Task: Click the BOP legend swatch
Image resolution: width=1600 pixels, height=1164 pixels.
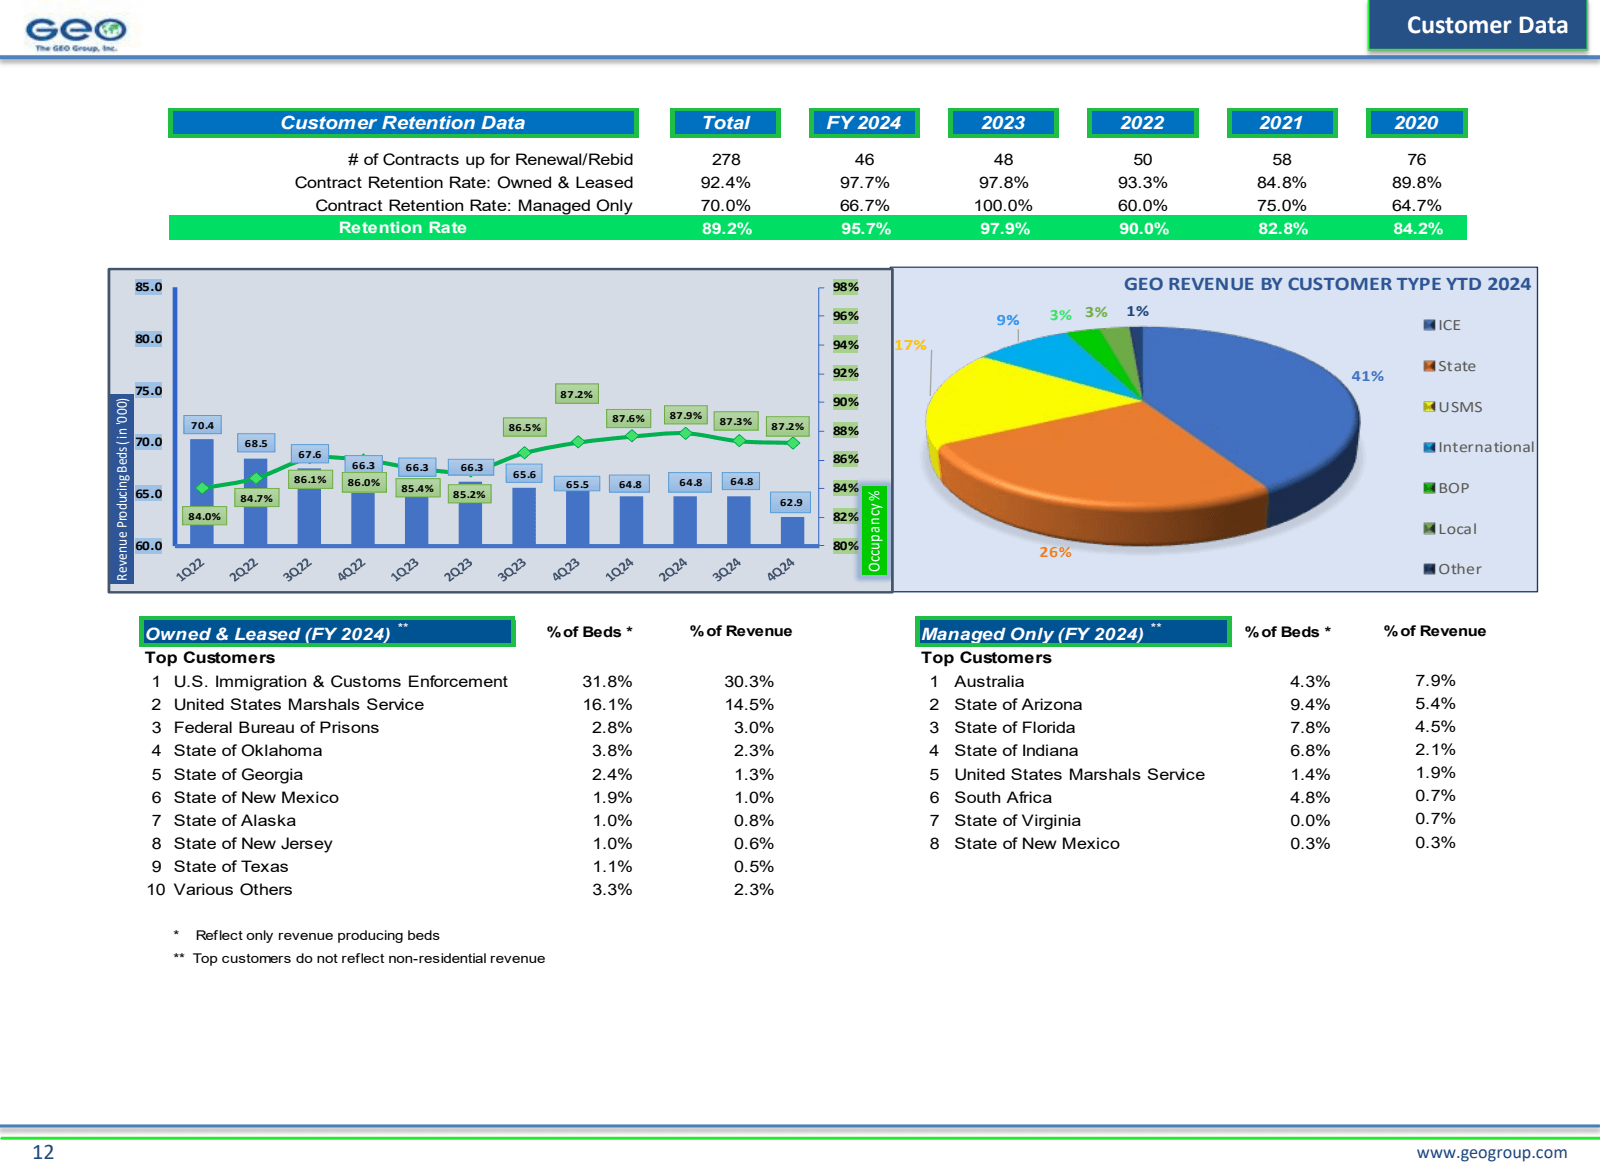Action: click(1429, 488)
